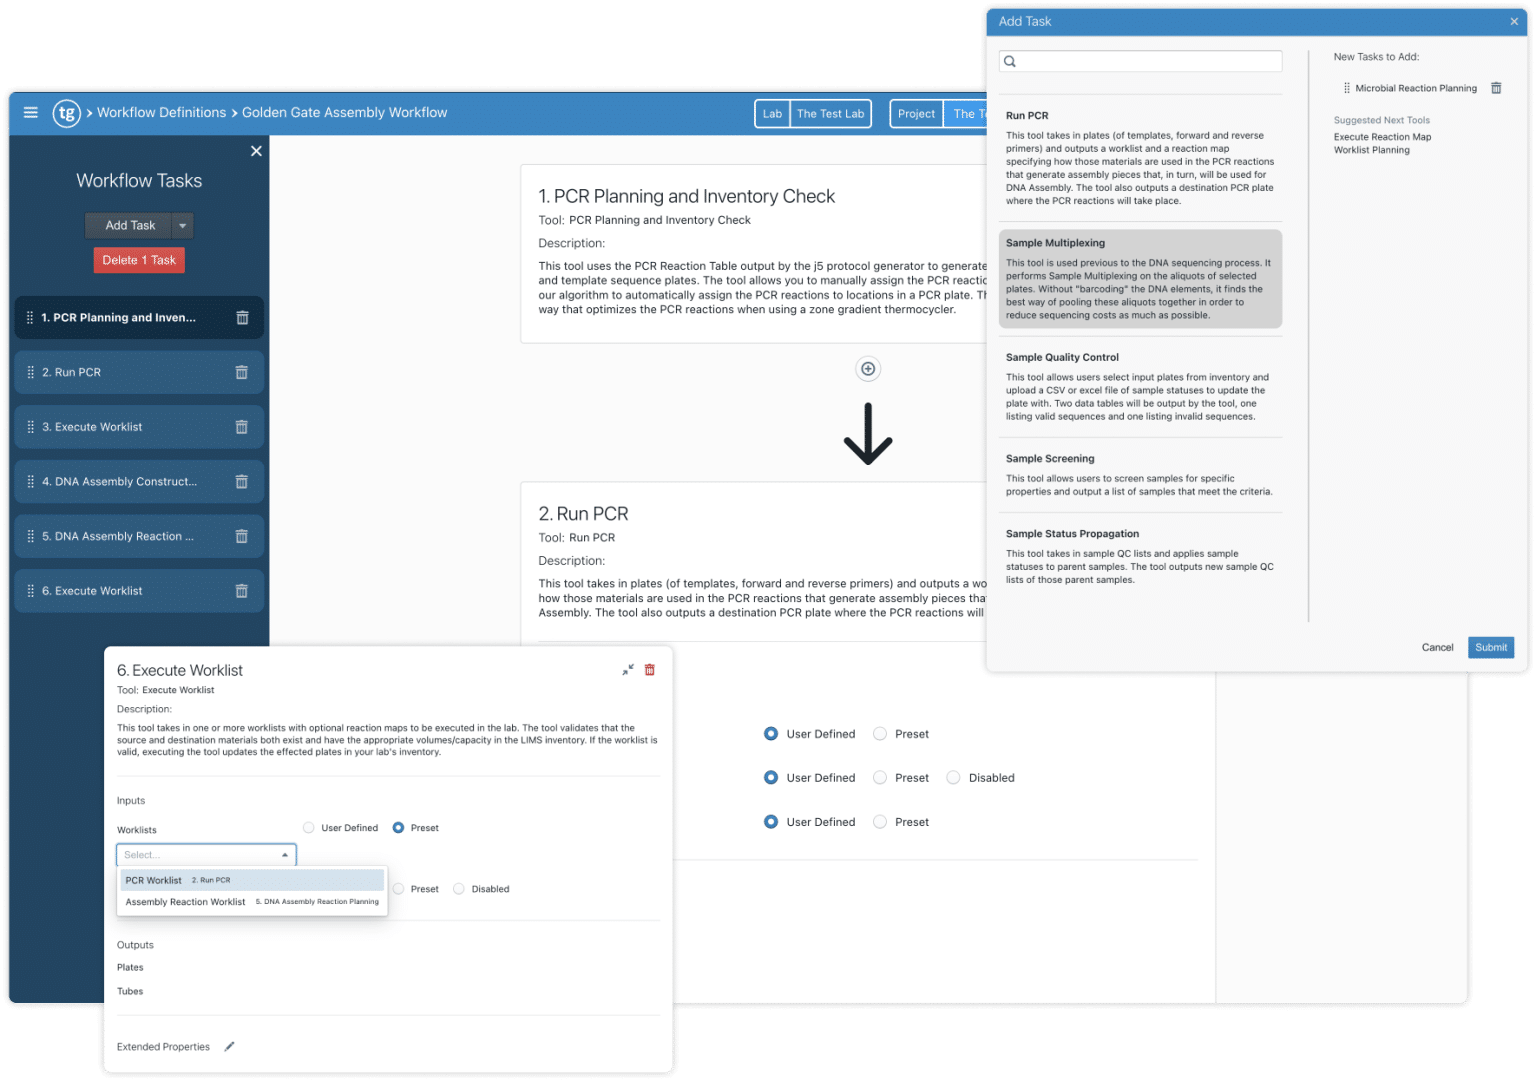
Task: Select the Preset radio for Worklists input
Action: pyautogui.click(x=397, y=827)
